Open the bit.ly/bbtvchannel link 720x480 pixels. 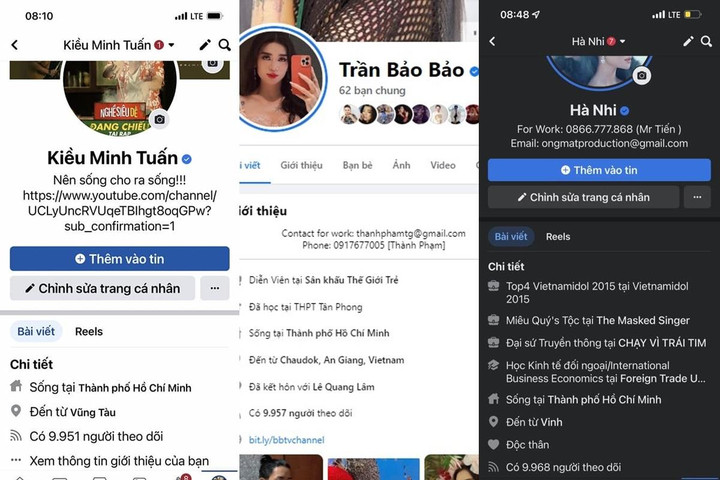coord(287,440)
